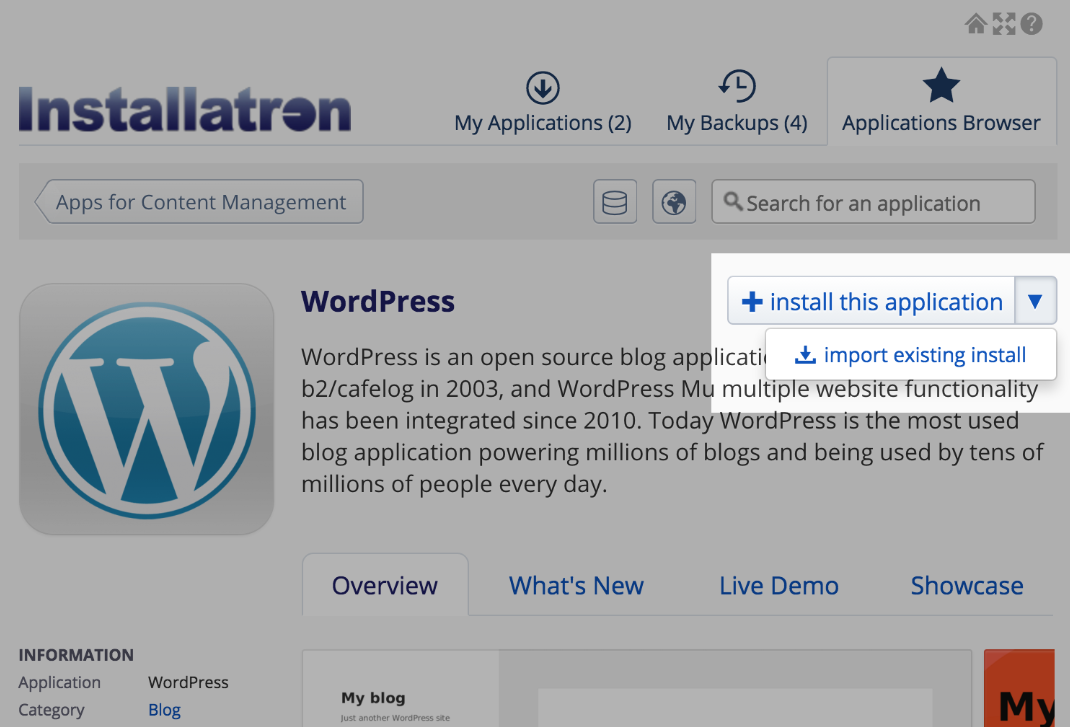Click the Installatron logo
Screen dimensions: 1070x727
(x=185, y=110)
